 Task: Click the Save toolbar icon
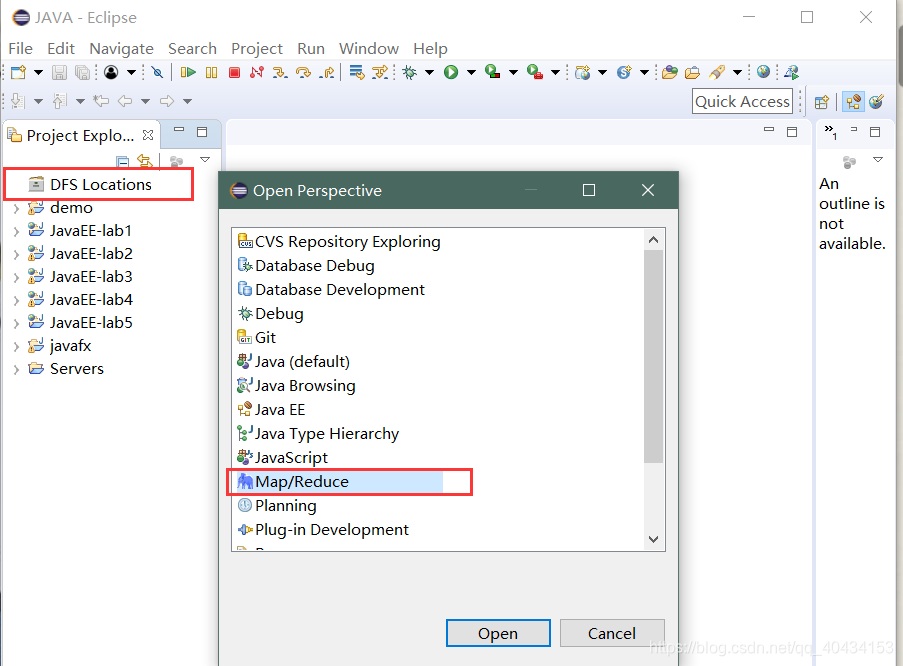(59, 72)
